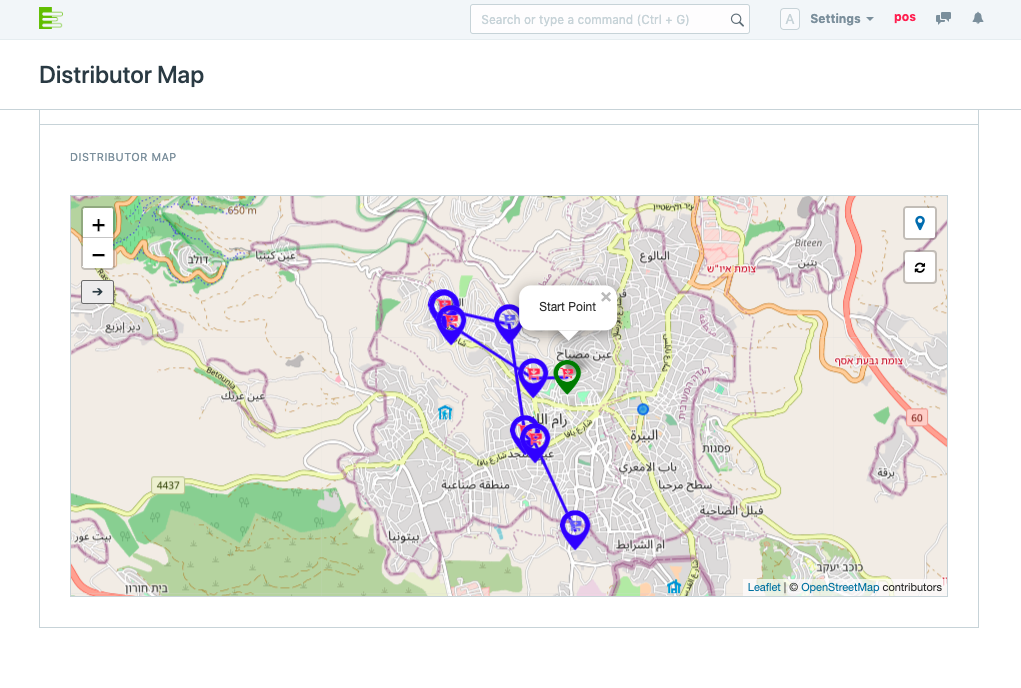
Task: Open the Leaflet attribution link
Action: [764, 587]
